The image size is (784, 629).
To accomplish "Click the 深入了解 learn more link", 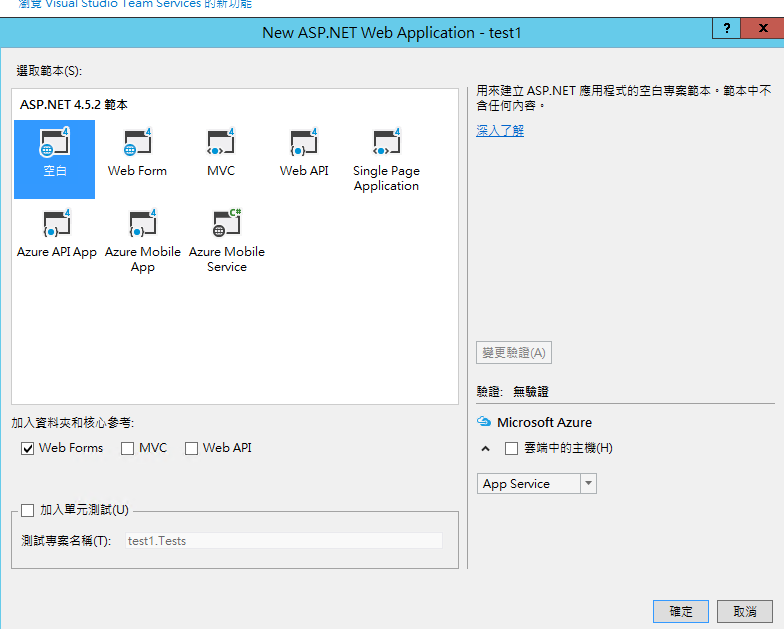I will 500,131.
